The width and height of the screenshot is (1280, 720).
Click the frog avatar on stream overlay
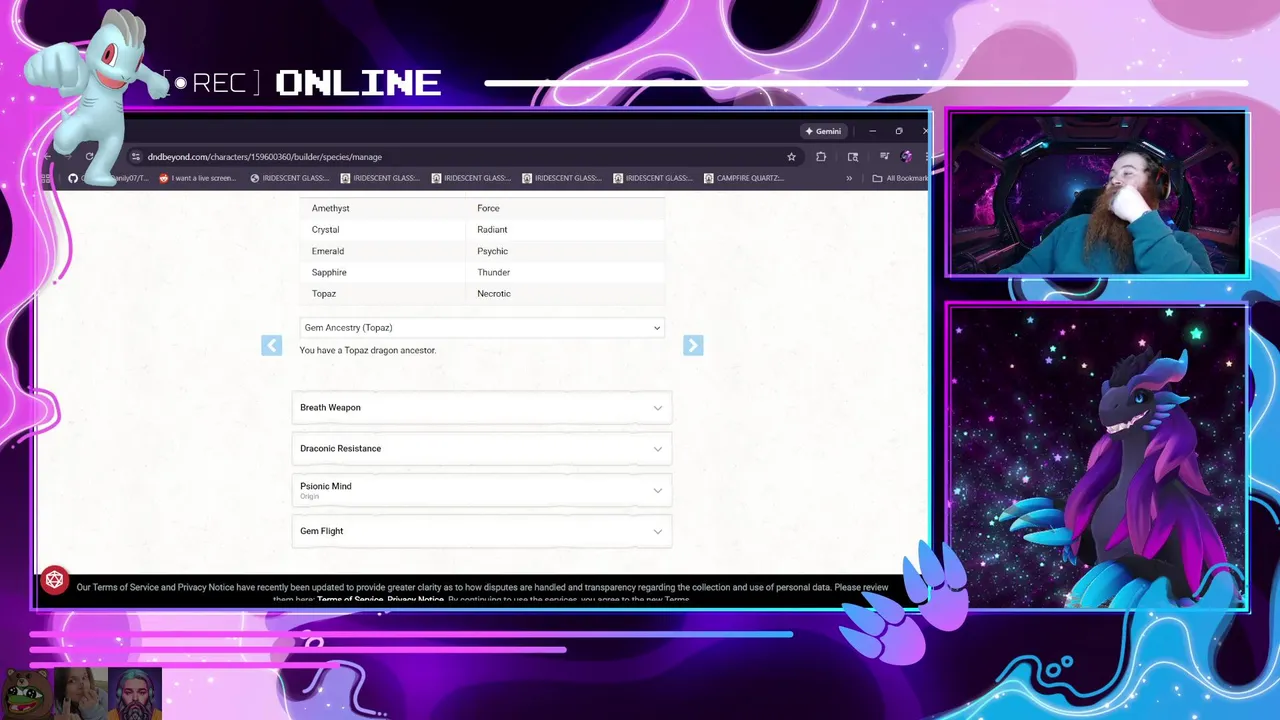(x=25, y=693)
